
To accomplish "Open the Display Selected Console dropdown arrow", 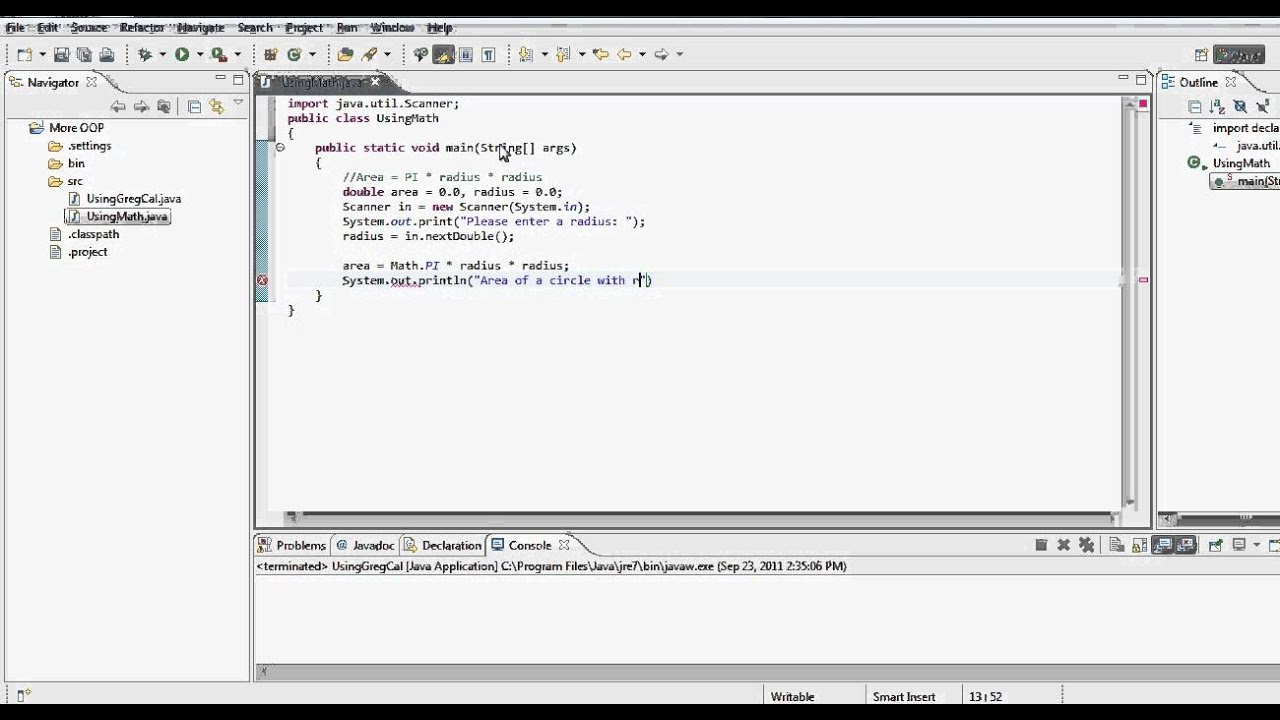I will 1256,545.
